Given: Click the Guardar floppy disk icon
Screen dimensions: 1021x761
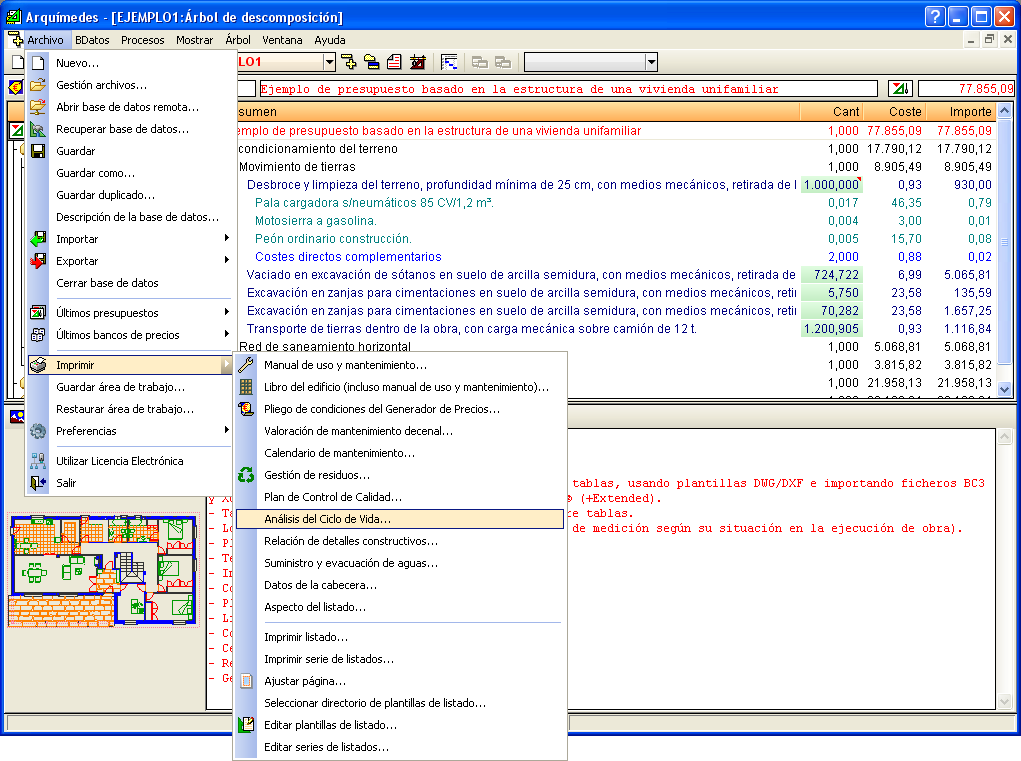Looking at the screenshot, I should point(38,151).
